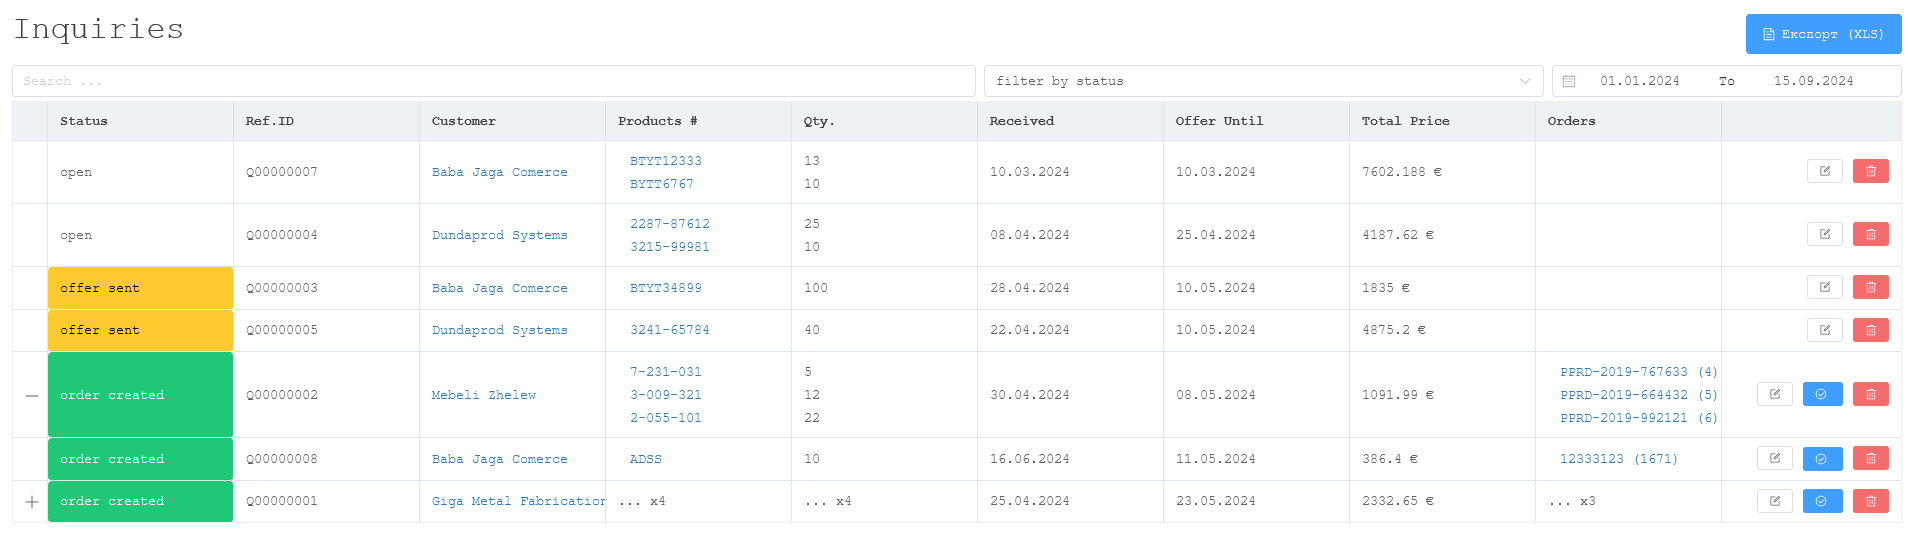Delete inquiry Q00000001
This screenshot has height=545, width=1908.
pos(1870,501)
